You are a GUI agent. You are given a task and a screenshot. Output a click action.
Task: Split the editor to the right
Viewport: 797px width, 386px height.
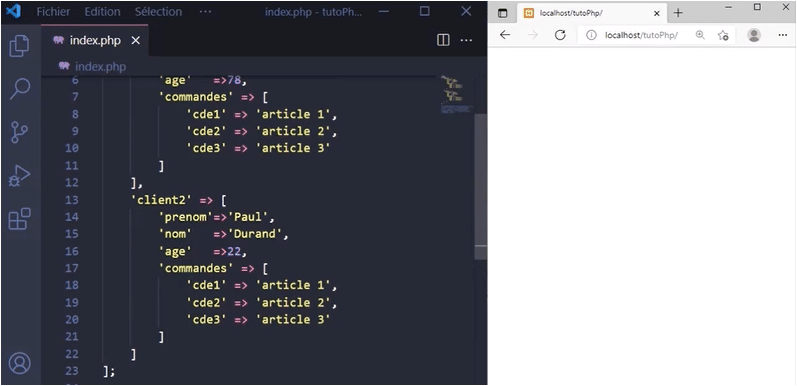[443, 40]
